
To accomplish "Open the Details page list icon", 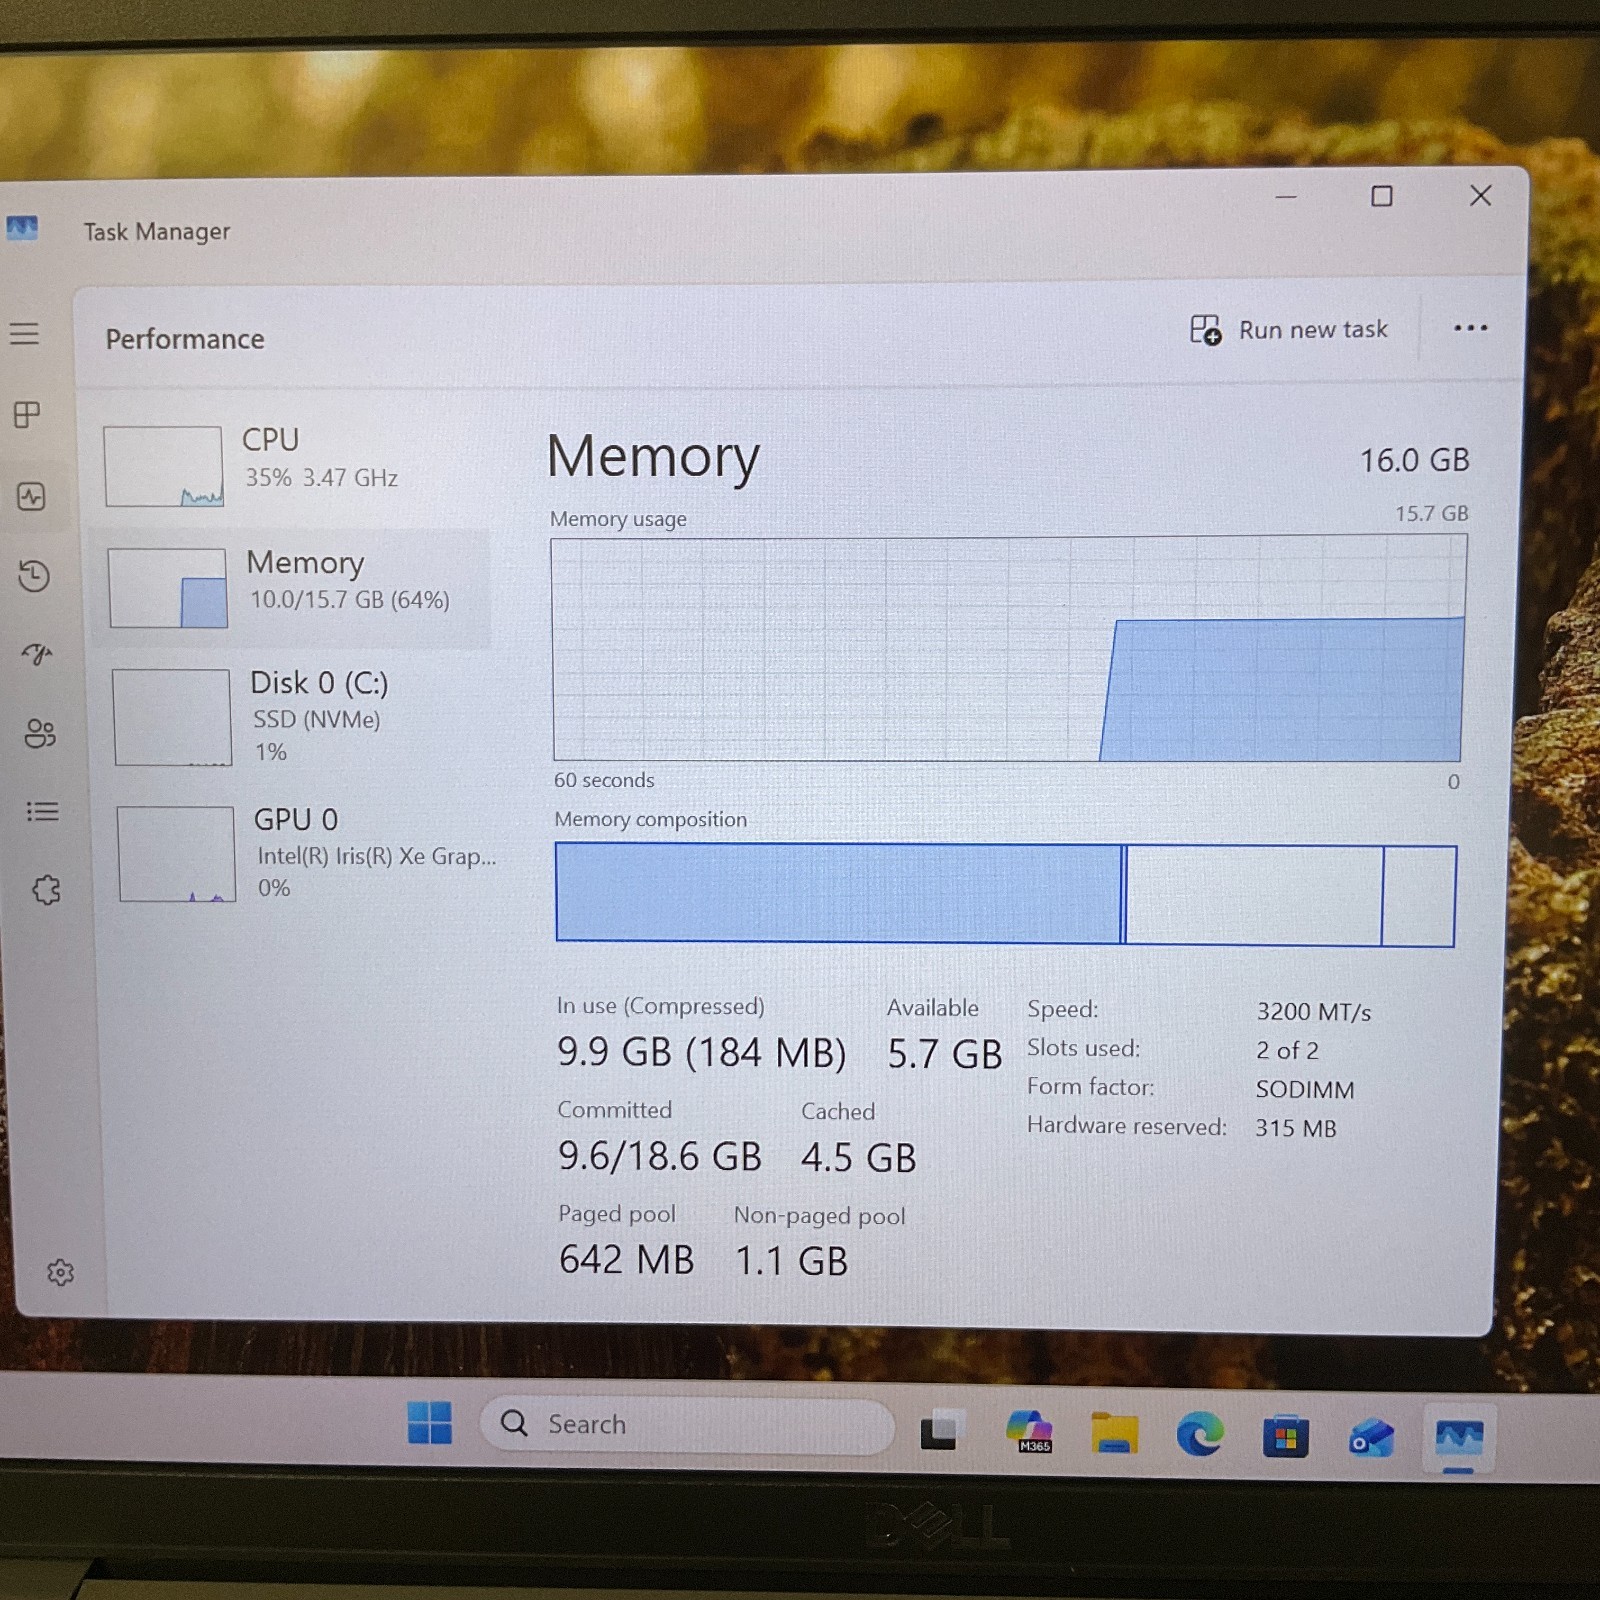I will point(42,811).
